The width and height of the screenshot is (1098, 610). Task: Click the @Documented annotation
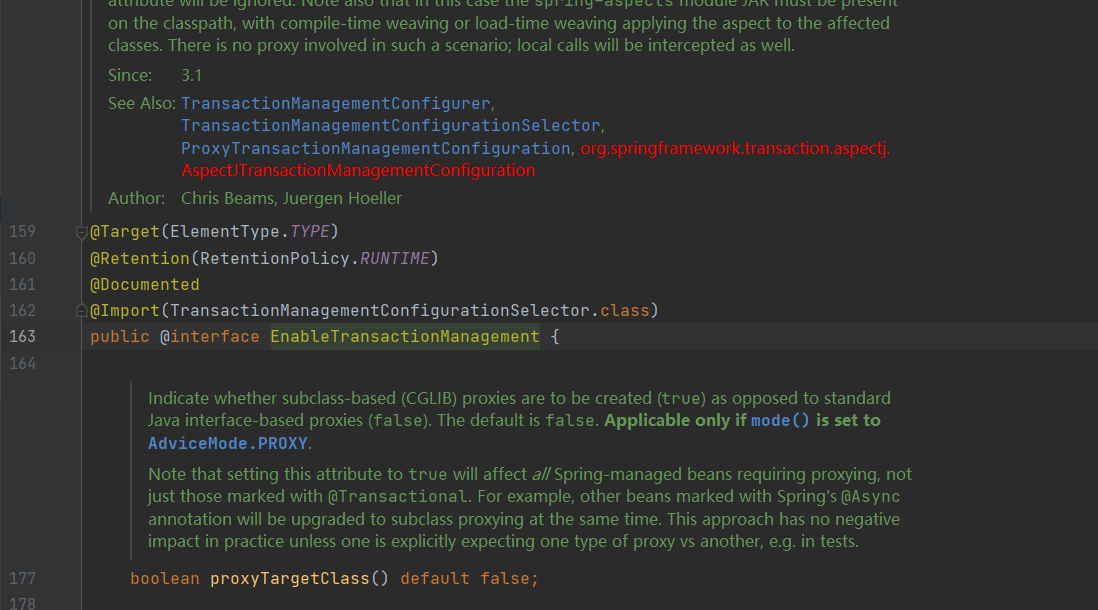point(145,284)
